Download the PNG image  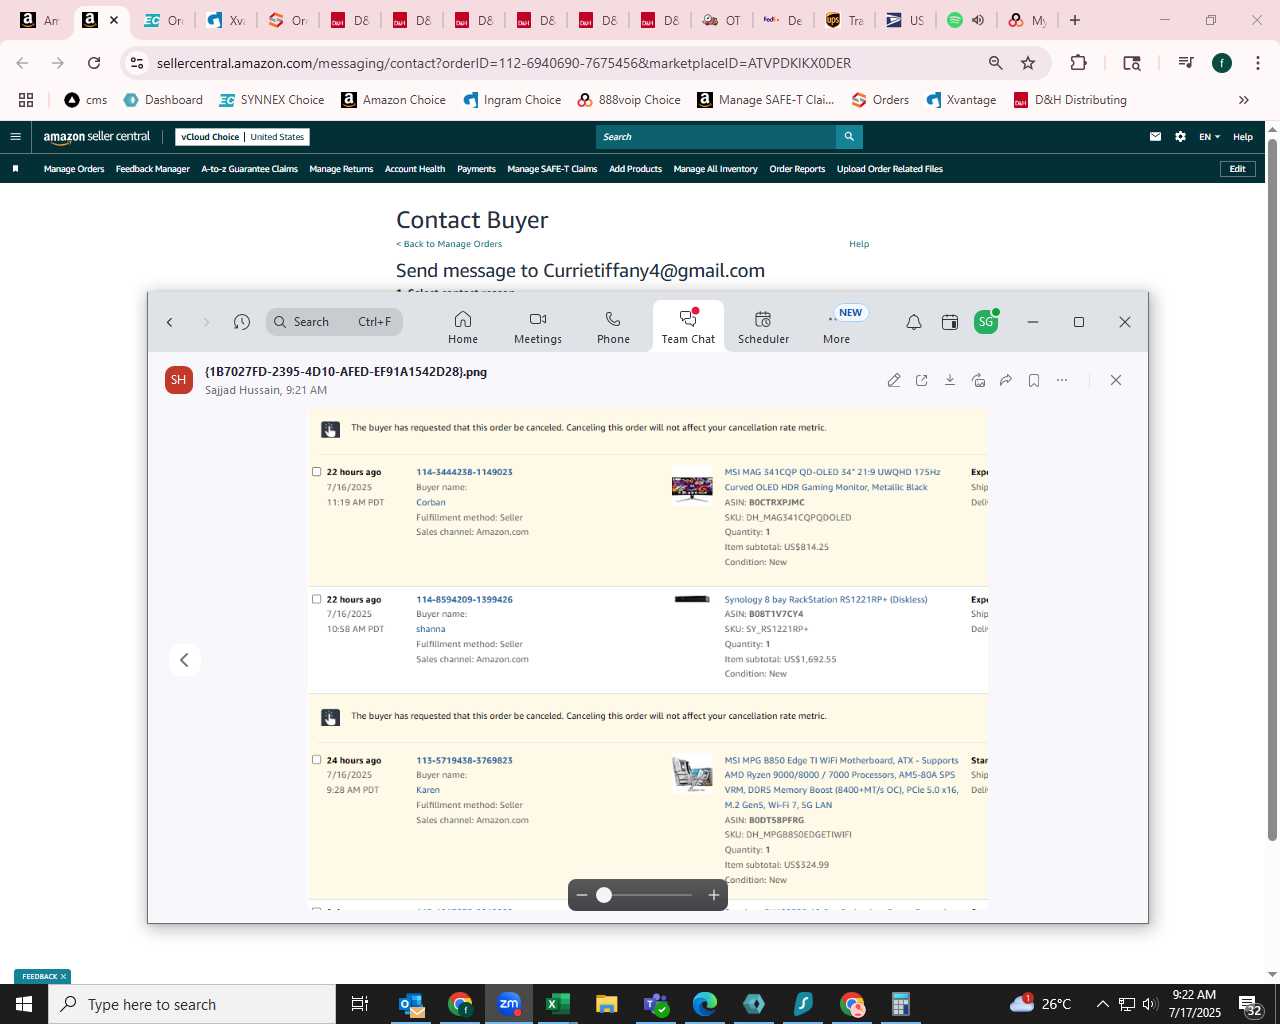[950, 380]
